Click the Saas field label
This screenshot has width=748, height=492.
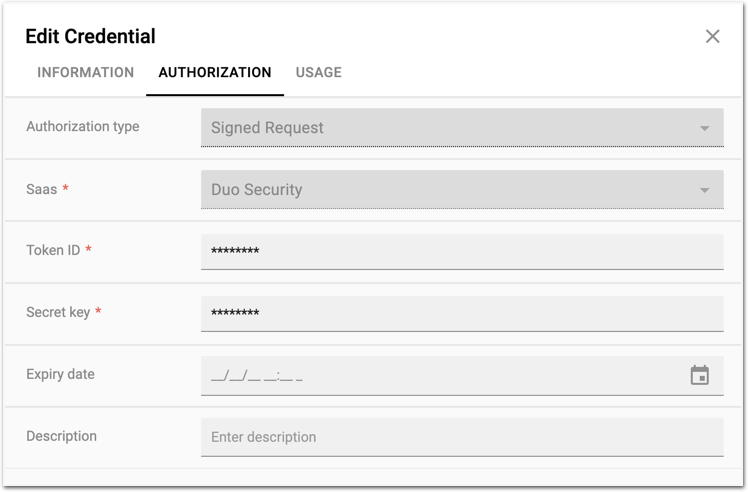42,189
